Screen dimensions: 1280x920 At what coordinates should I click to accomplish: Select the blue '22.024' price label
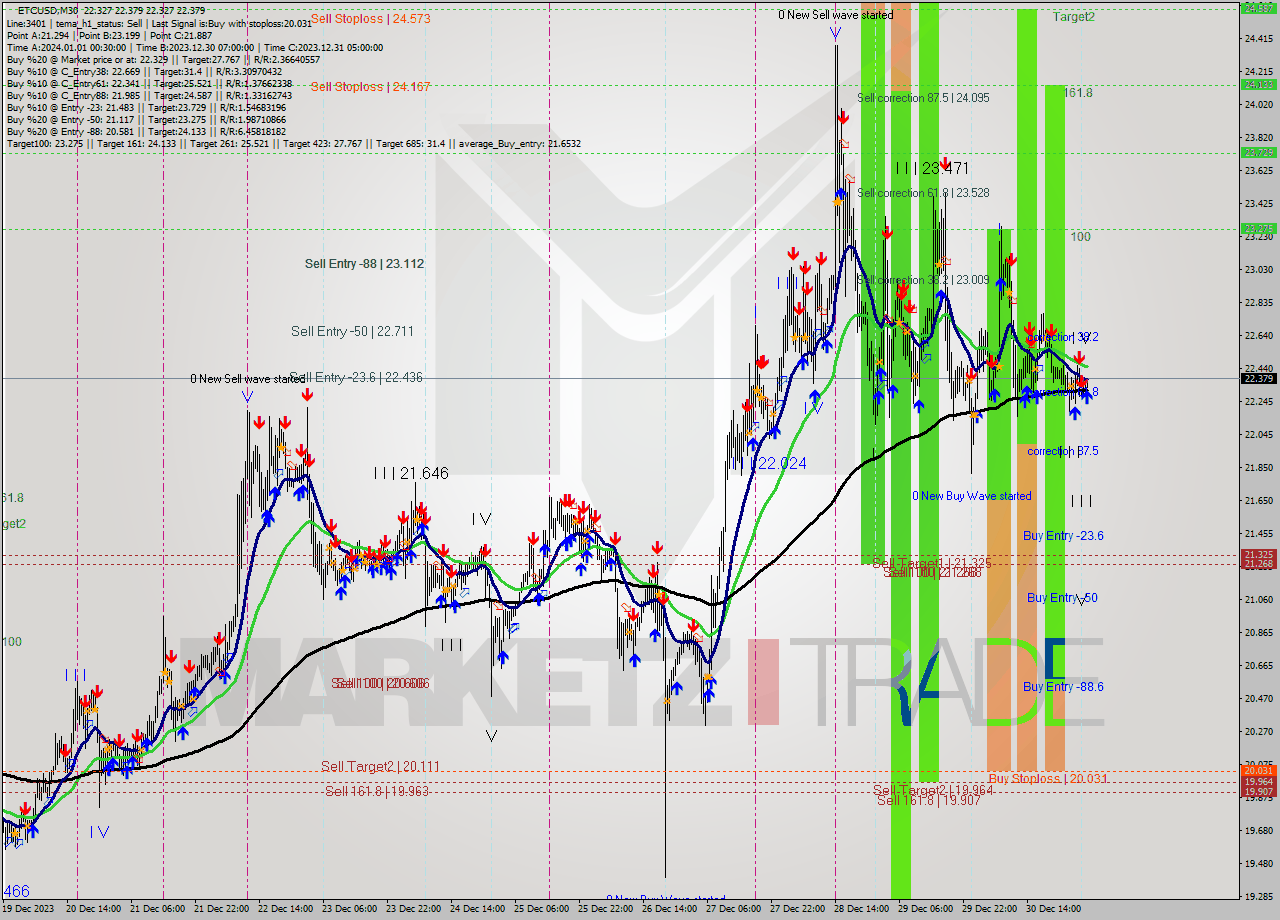tap(782, 464)
